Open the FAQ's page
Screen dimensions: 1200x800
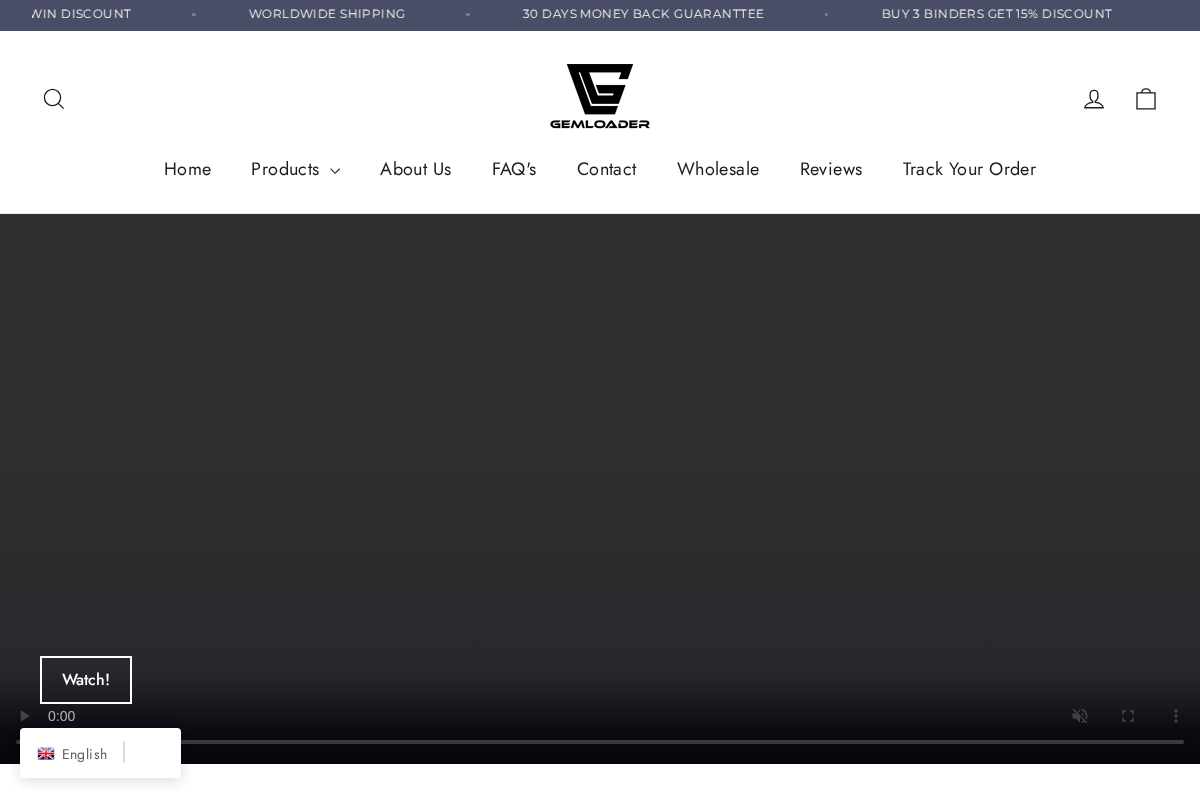point(514,169)
